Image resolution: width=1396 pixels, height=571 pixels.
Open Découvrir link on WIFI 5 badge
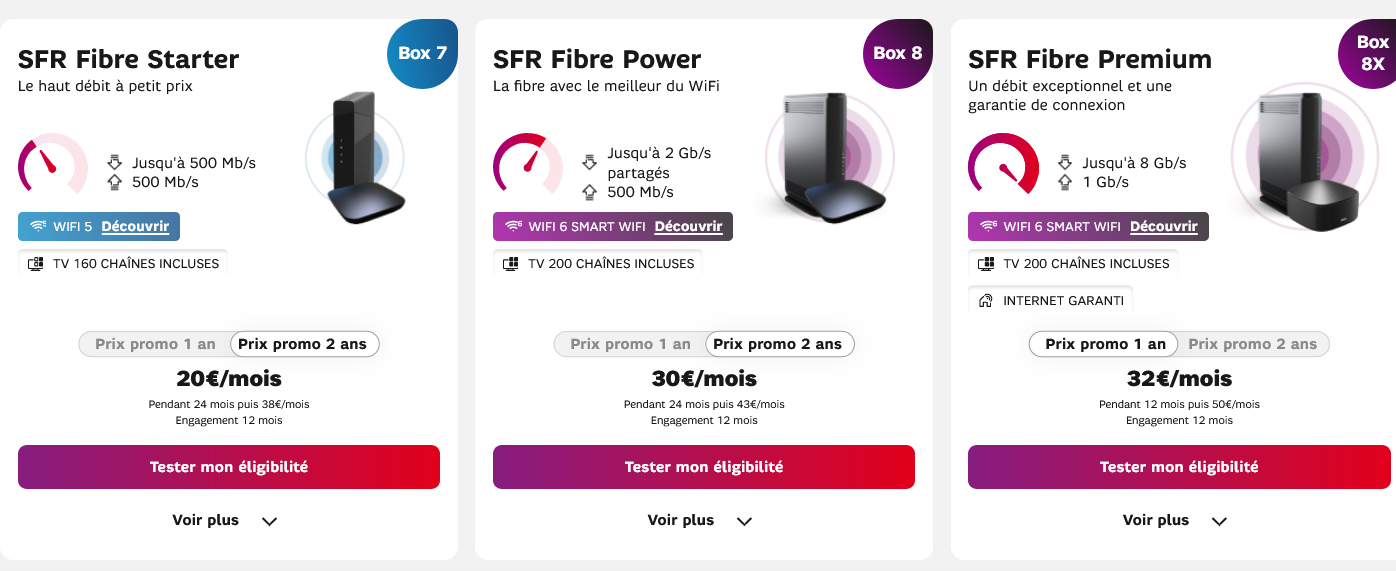point(135,227)
